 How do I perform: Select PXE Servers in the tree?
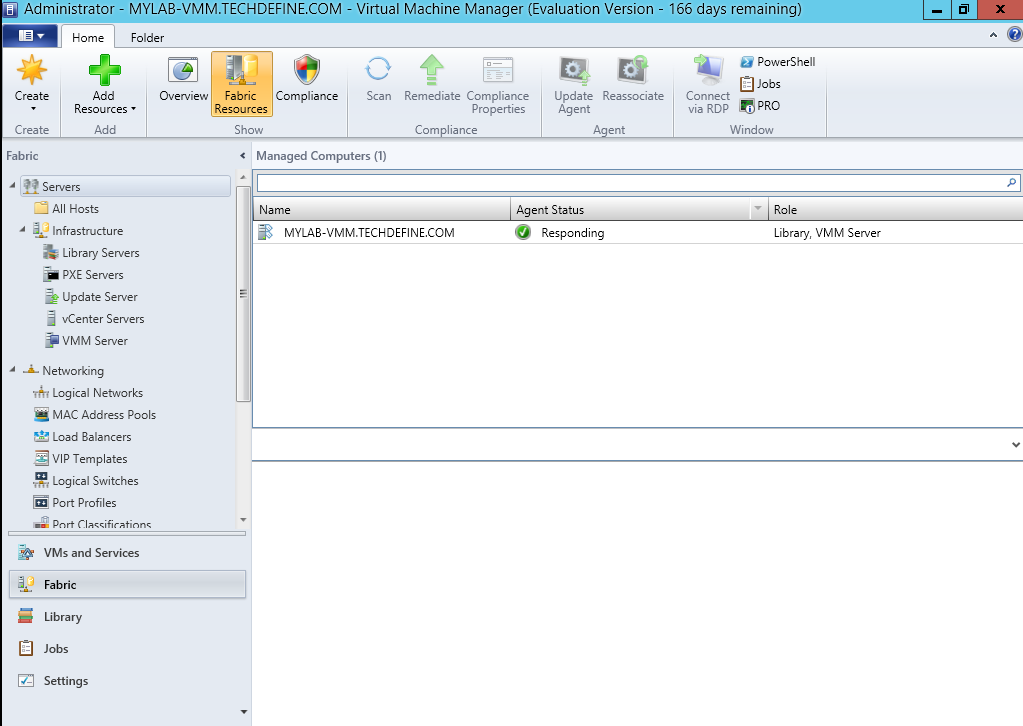pos(84,275)
